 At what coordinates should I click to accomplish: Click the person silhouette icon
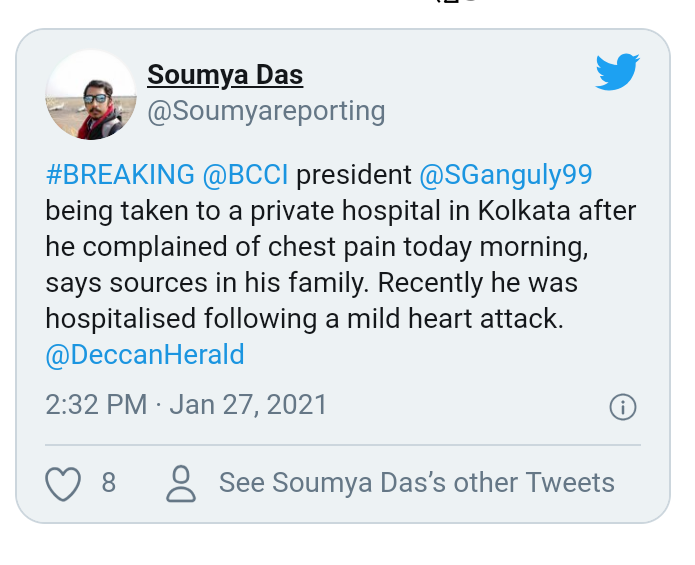pyautogui.click(x=181, y=483)
